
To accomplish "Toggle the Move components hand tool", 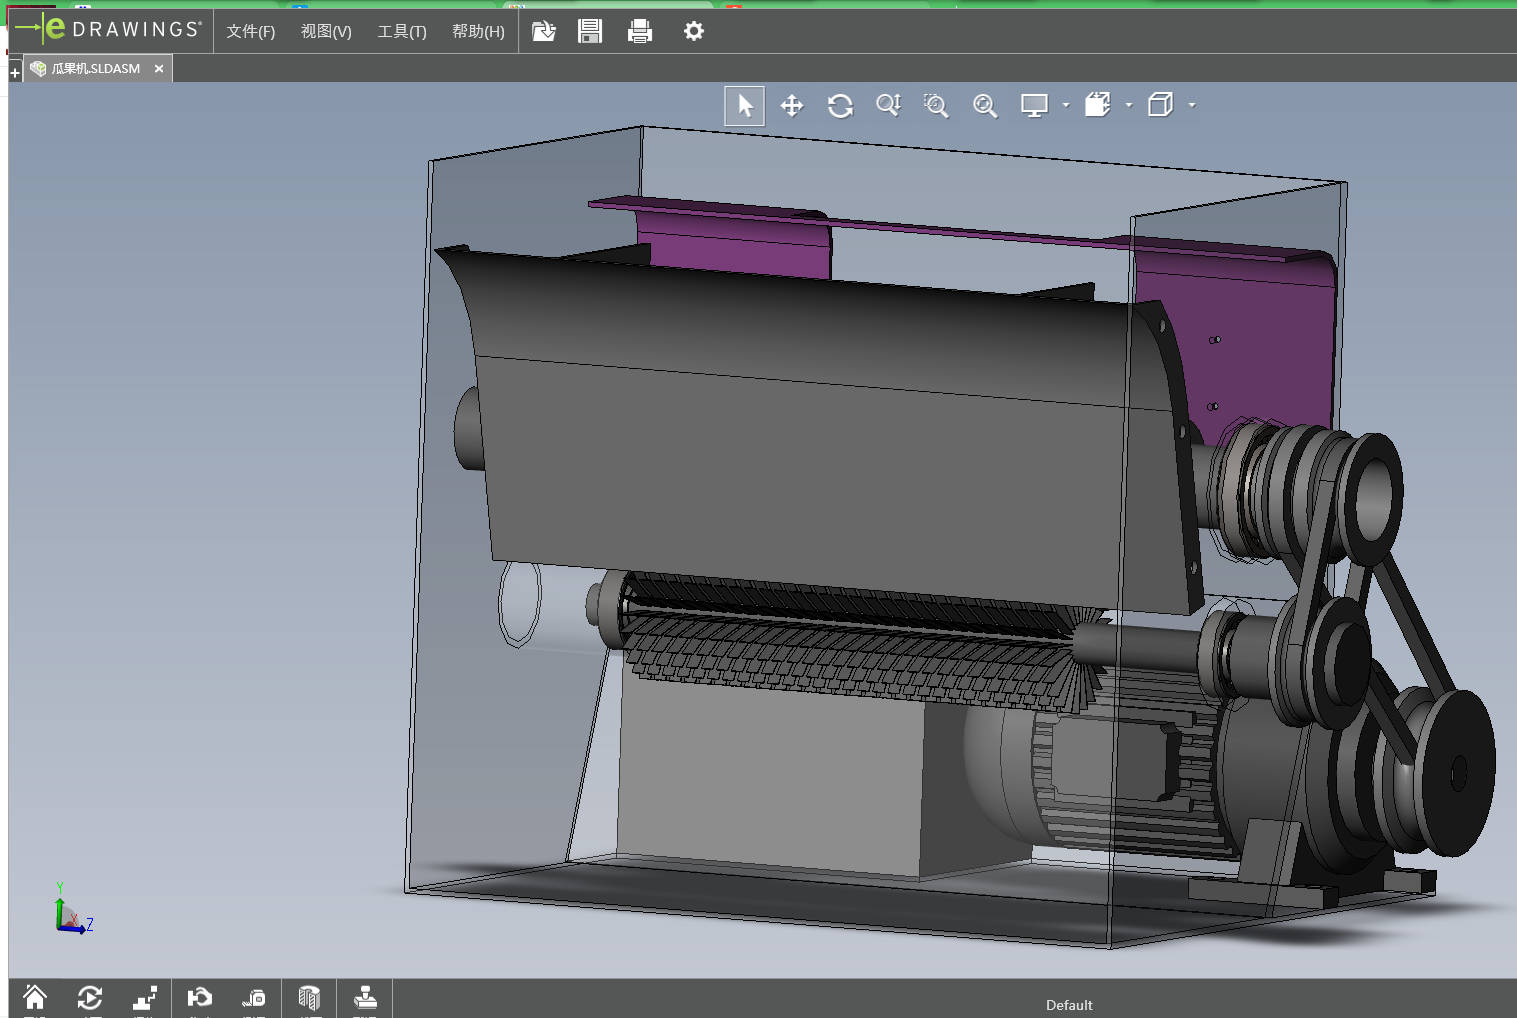I will [x=199, y=998].
